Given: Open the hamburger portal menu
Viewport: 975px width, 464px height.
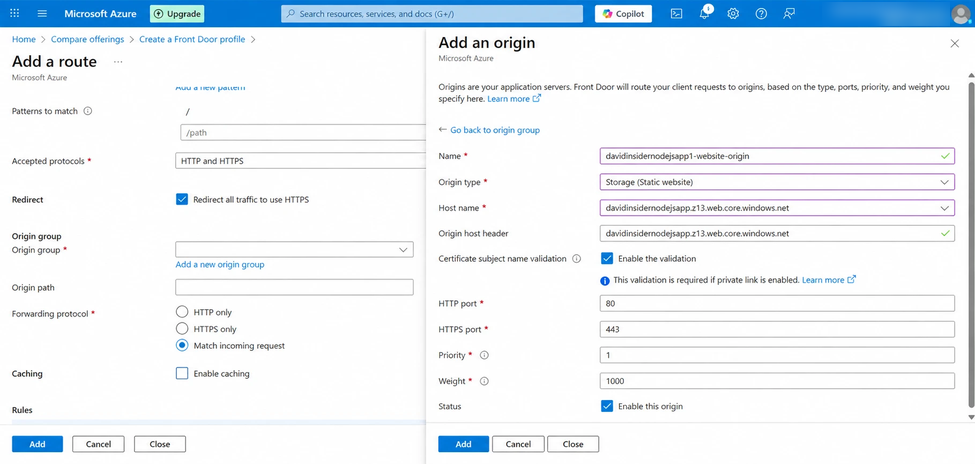Looking at the screenshot, I should tap(42, 14).
